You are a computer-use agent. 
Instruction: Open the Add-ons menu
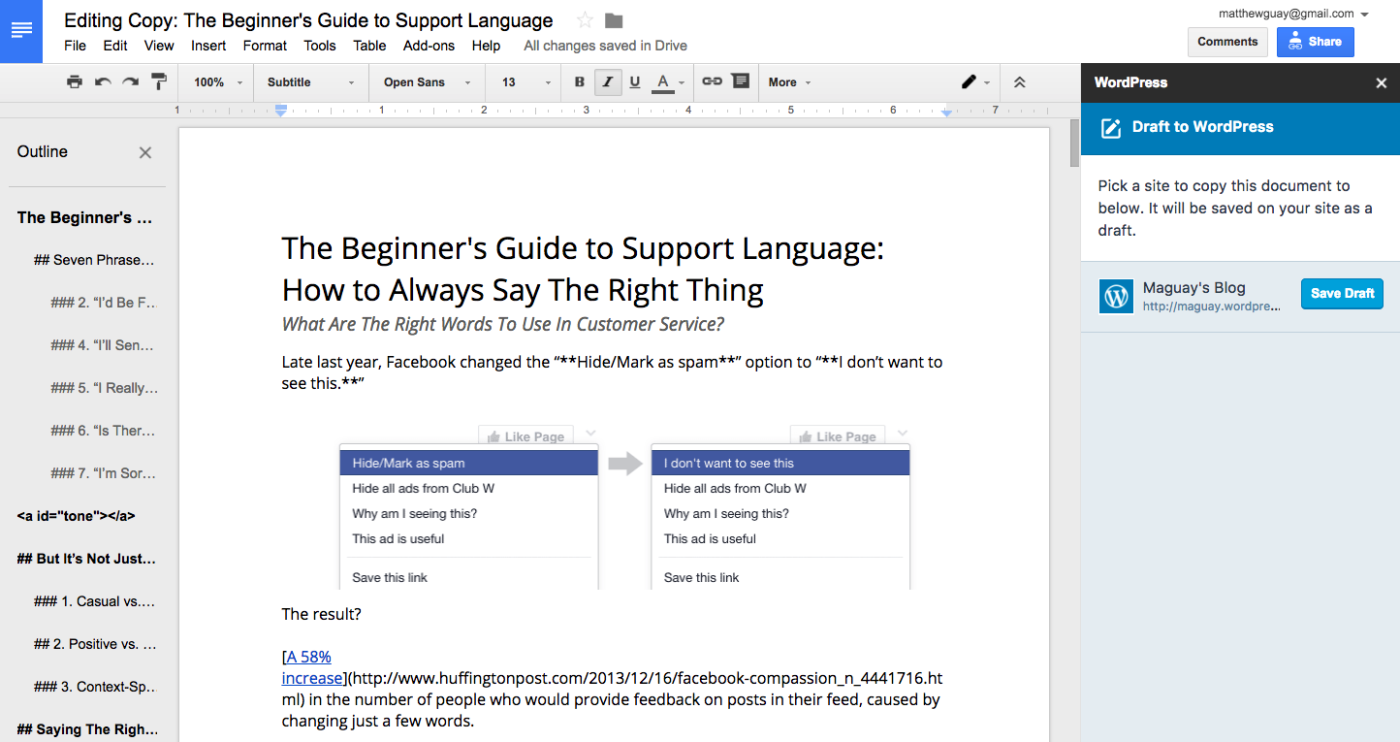[x=429, y=45]
